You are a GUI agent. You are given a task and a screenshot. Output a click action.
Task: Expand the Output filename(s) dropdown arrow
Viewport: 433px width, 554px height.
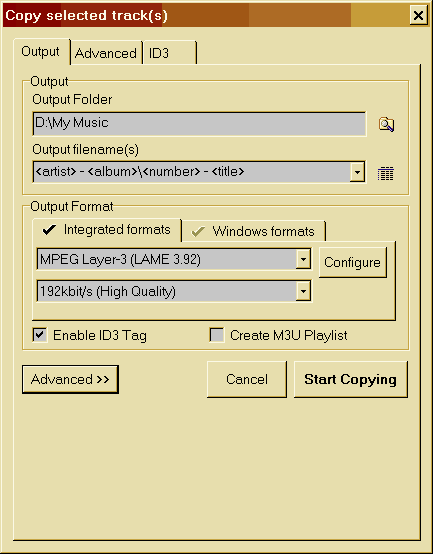click(357, 172)
